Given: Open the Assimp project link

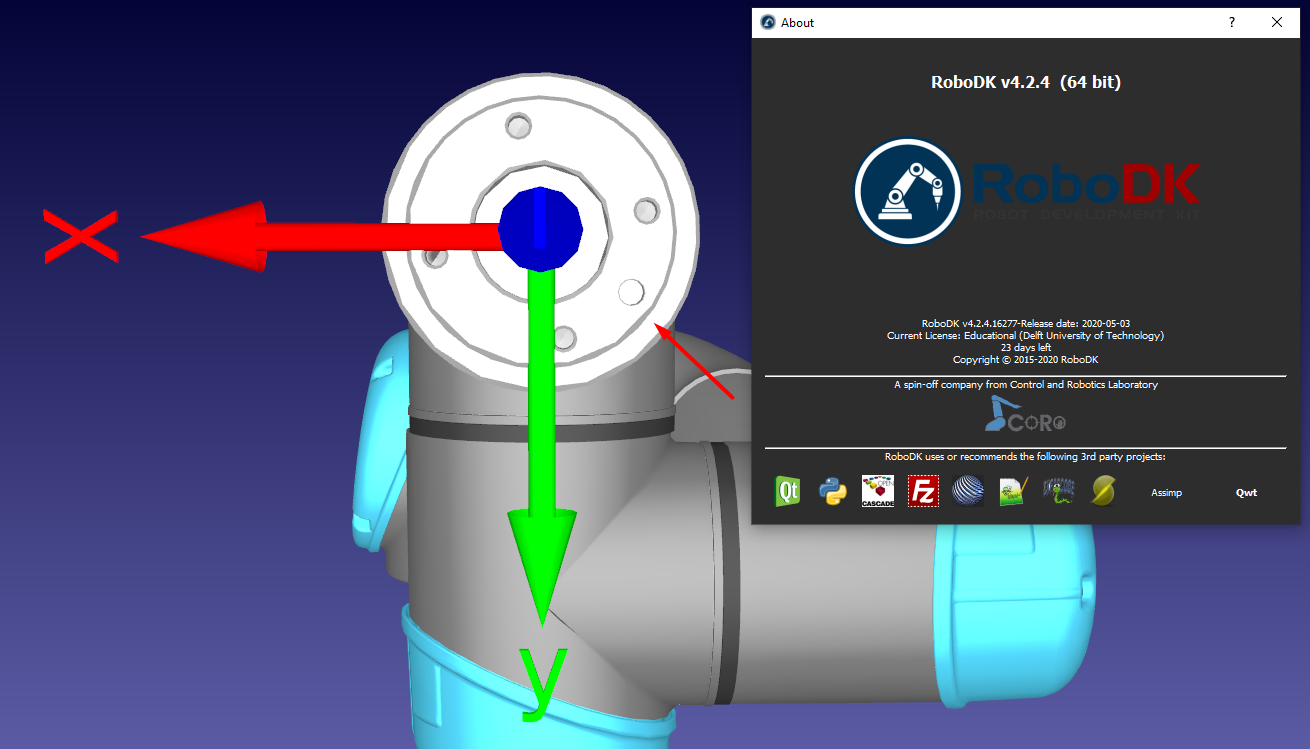Looking at the screenshot, I should coord(1166,492).
